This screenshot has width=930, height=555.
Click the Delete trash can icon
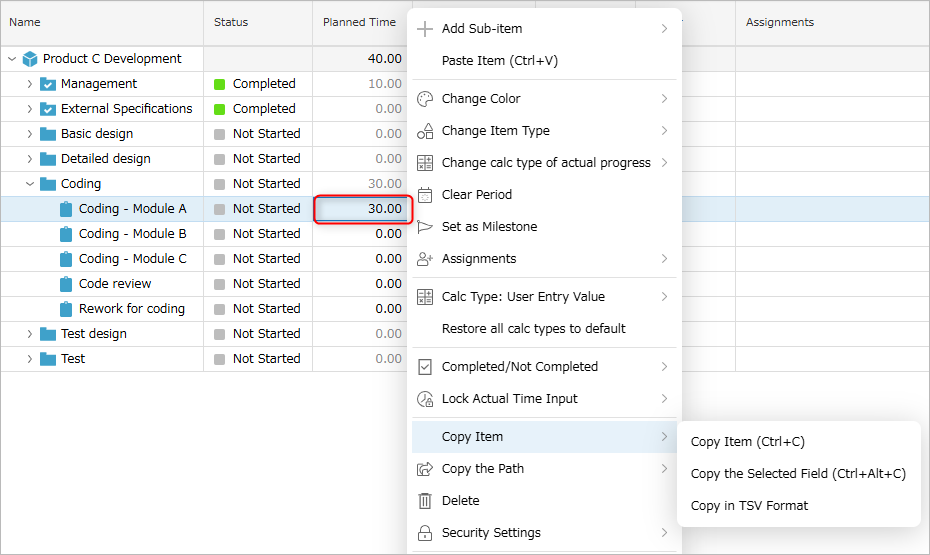425,500
